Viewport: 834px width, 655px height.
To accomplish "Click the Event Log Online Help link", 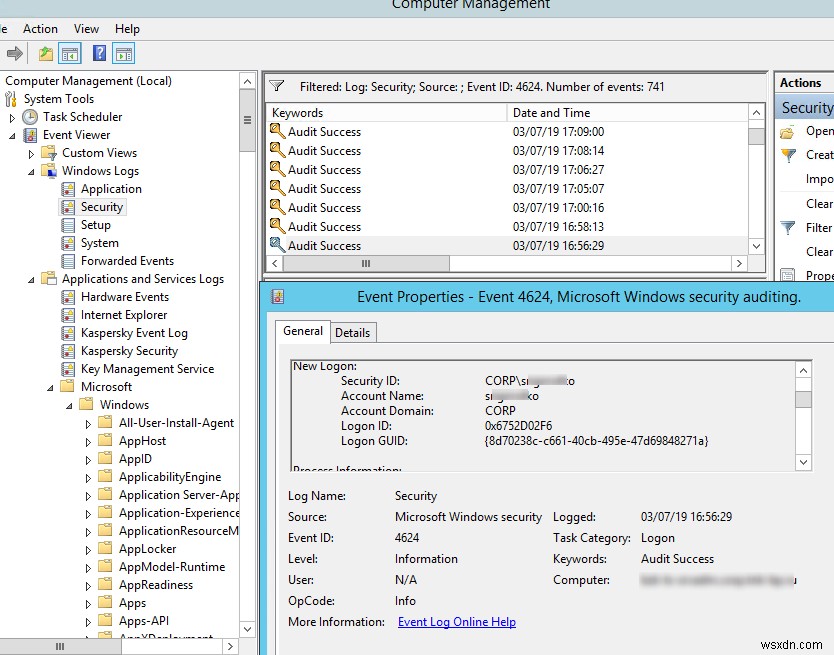I will [x=456, y=621].
